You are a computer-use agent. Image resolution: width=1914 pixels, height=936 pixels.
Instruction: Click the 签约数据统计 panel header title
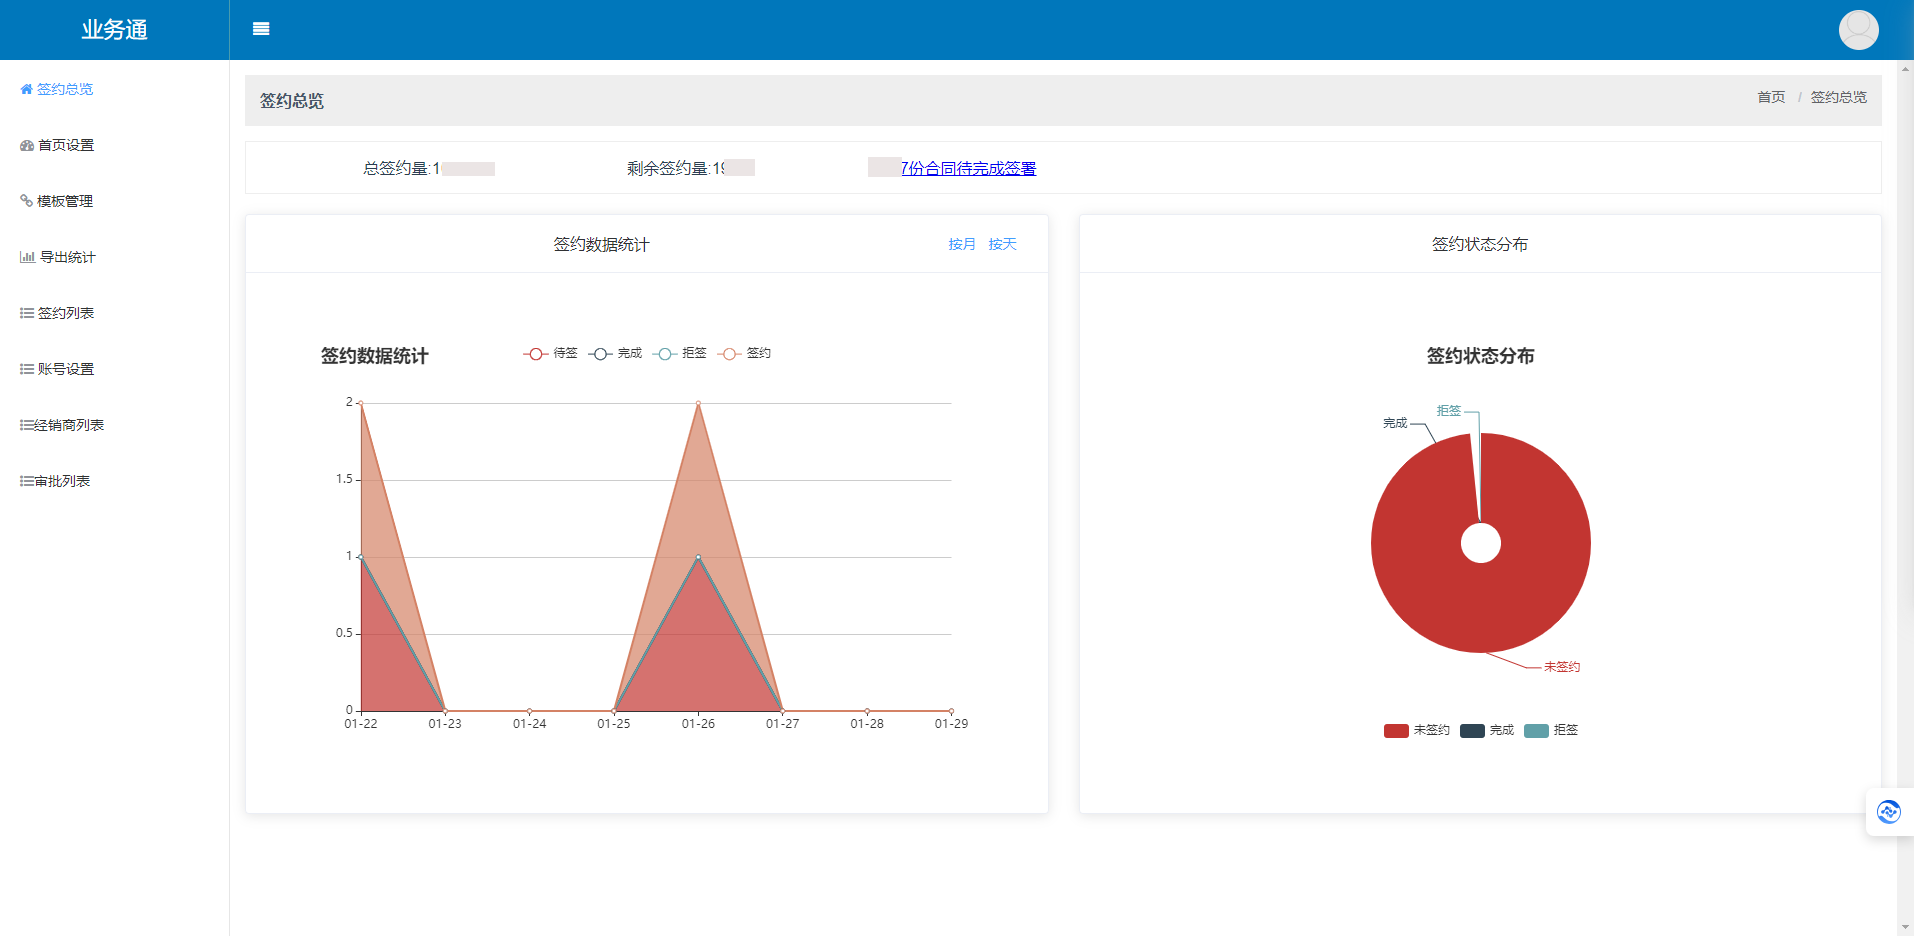601,244
